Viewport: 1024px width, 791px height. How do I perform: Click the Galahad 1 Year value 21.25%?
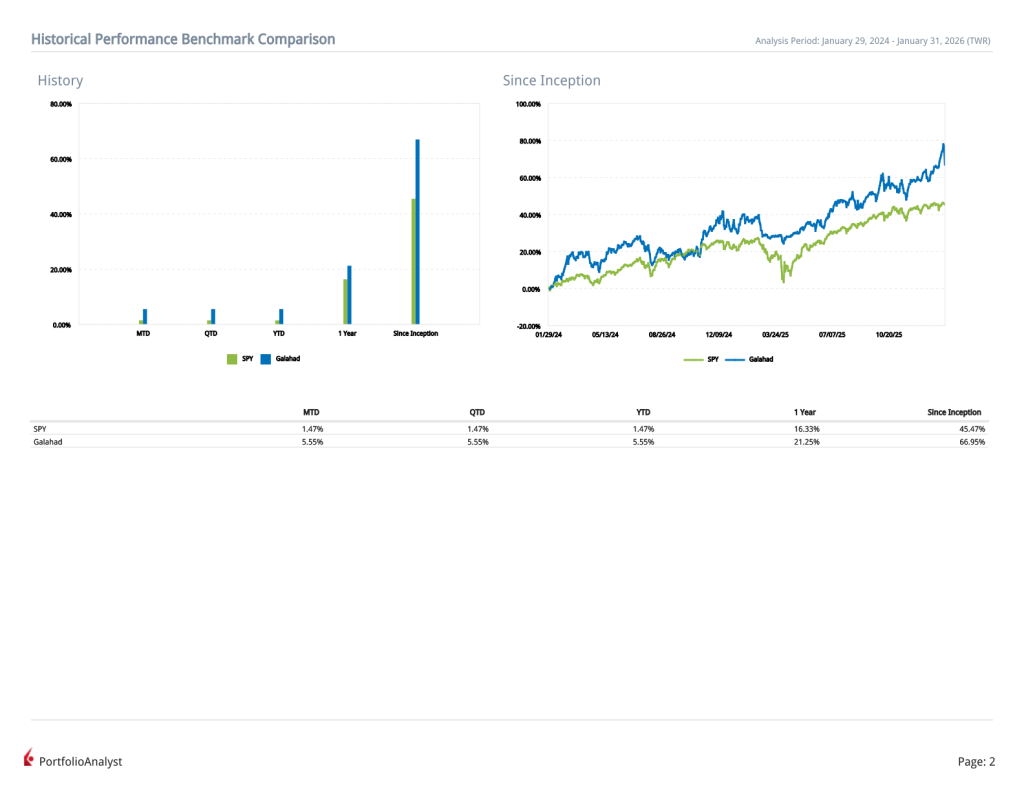(x=807, y=442)
